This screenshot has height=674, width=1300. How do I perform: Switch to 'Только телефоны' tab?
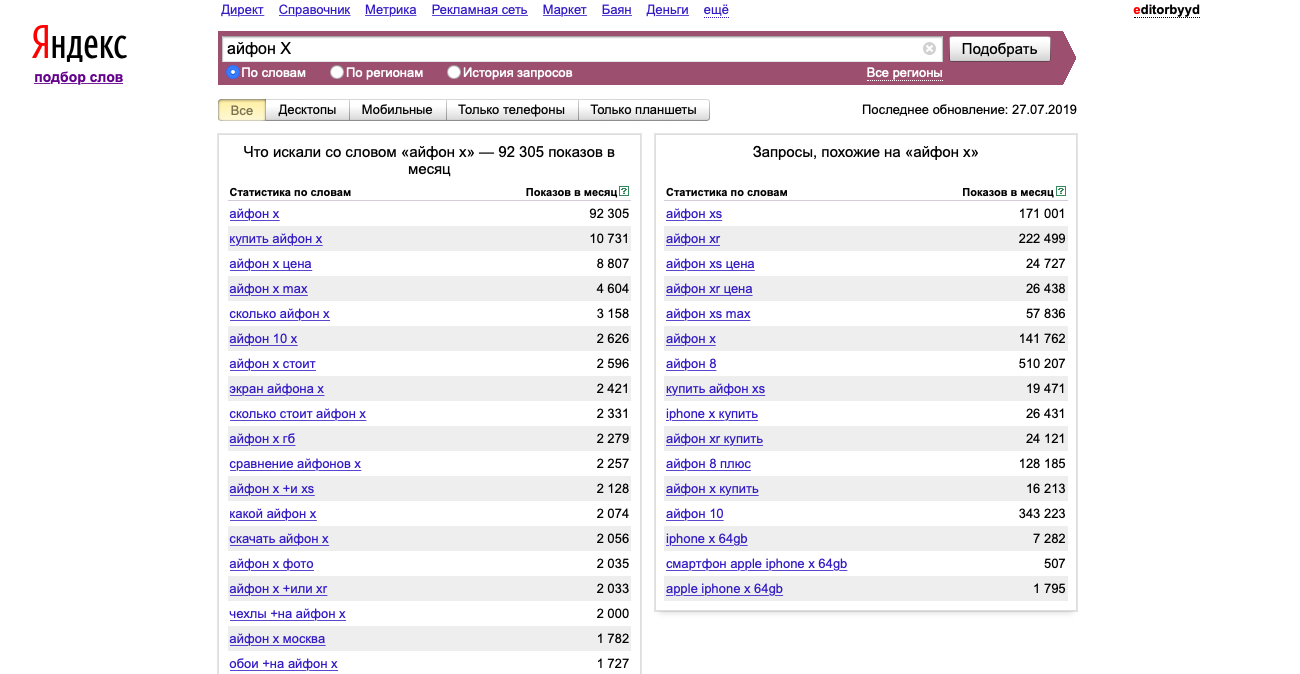click(x=512, y=110)
